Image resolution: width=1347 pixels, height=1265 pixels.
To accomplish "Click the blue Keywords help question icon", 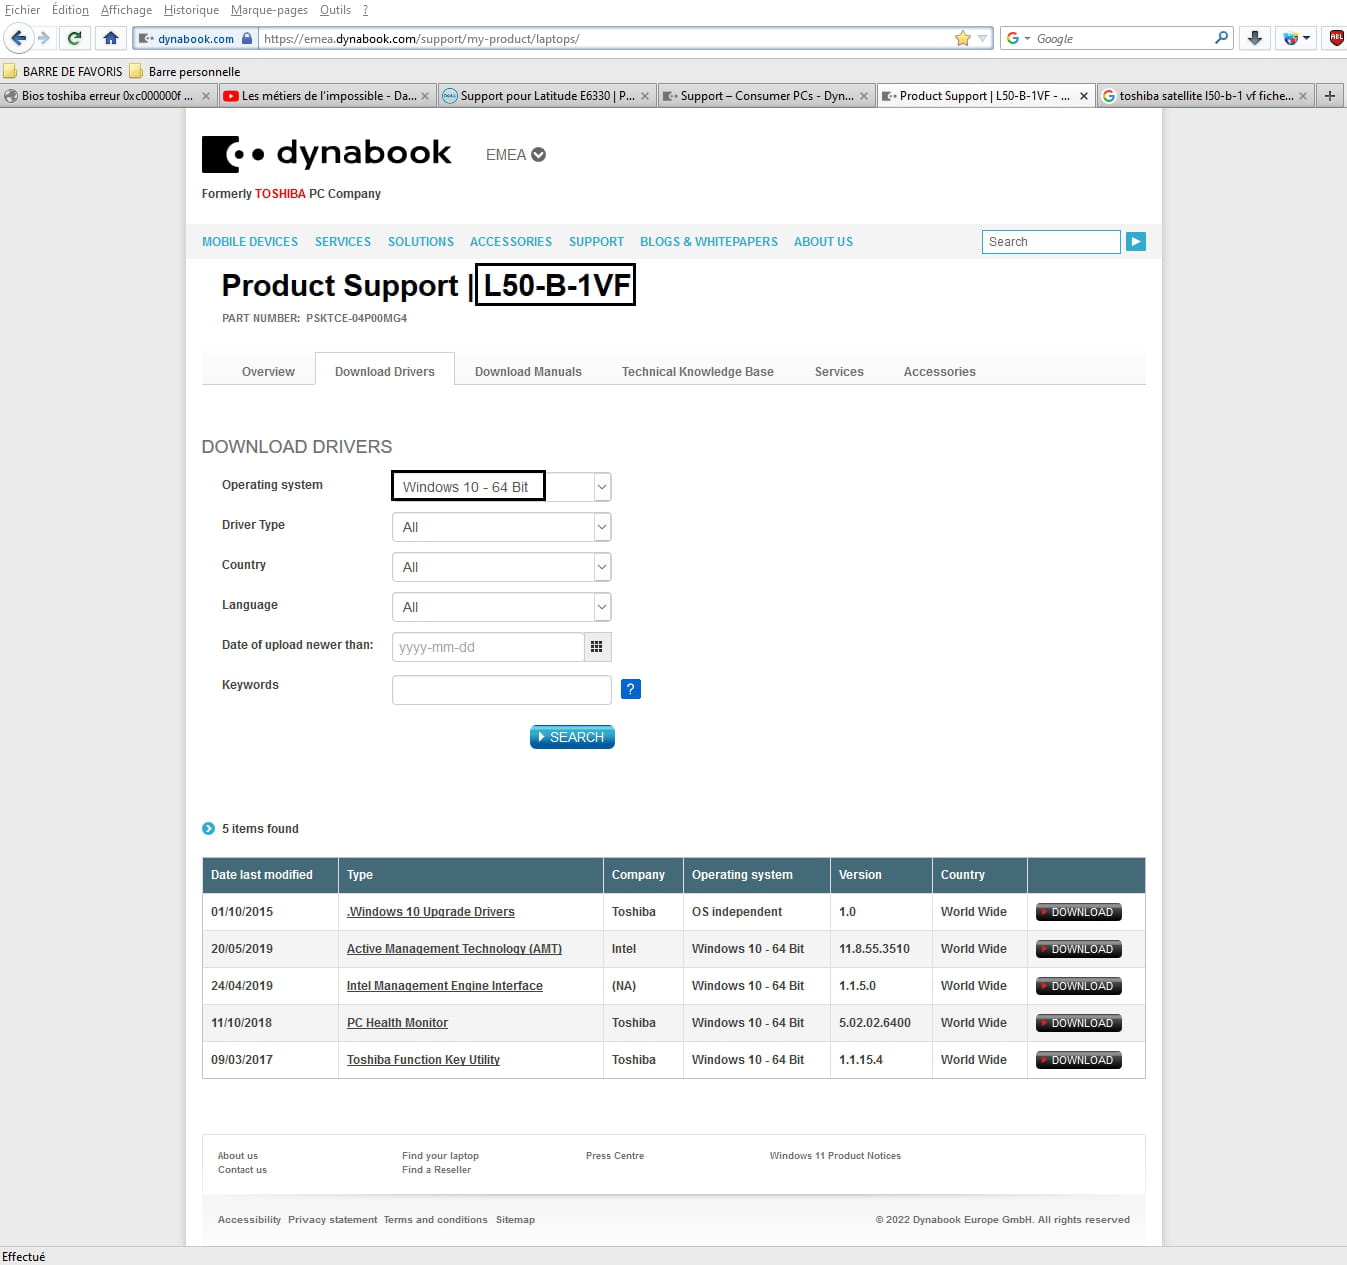I will tap(631, 689).
